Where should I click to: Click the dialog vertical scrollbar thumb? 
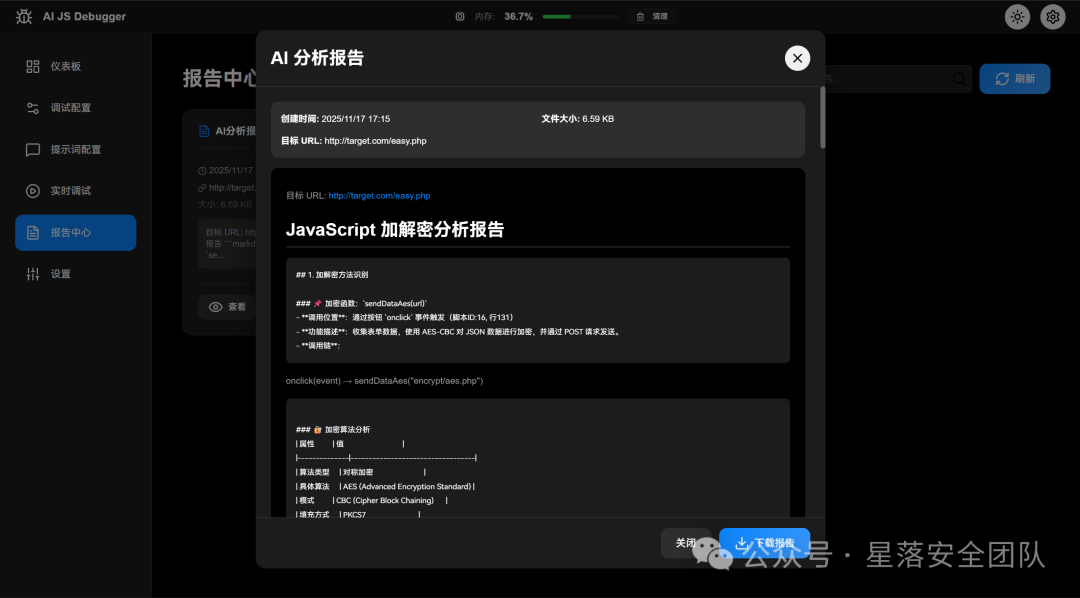(822, 117)
